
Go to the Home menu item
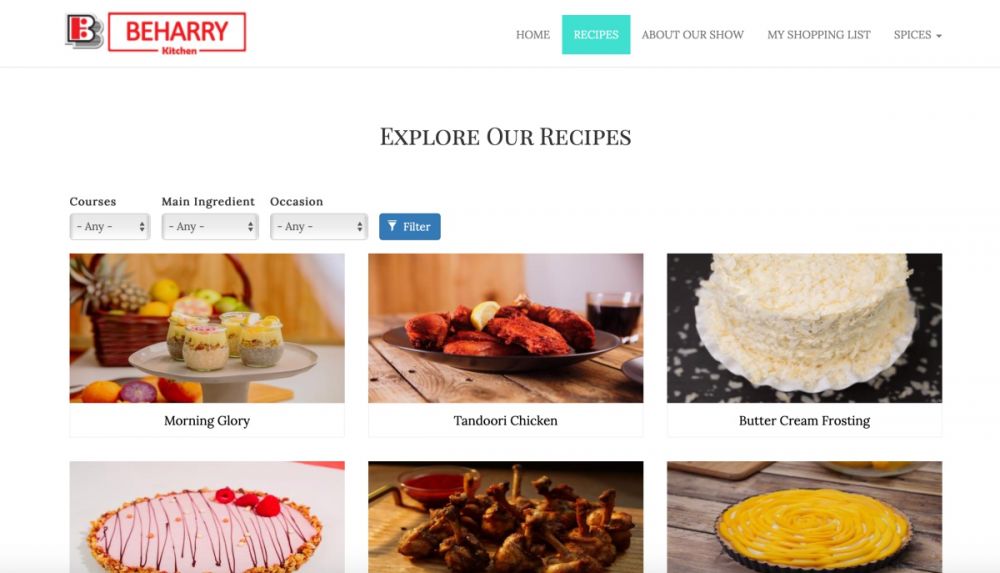533,34
